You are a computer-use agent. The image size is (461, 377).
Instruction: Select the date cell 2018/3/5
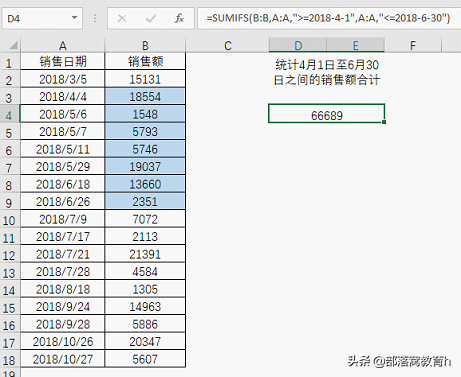pos(63,79)
